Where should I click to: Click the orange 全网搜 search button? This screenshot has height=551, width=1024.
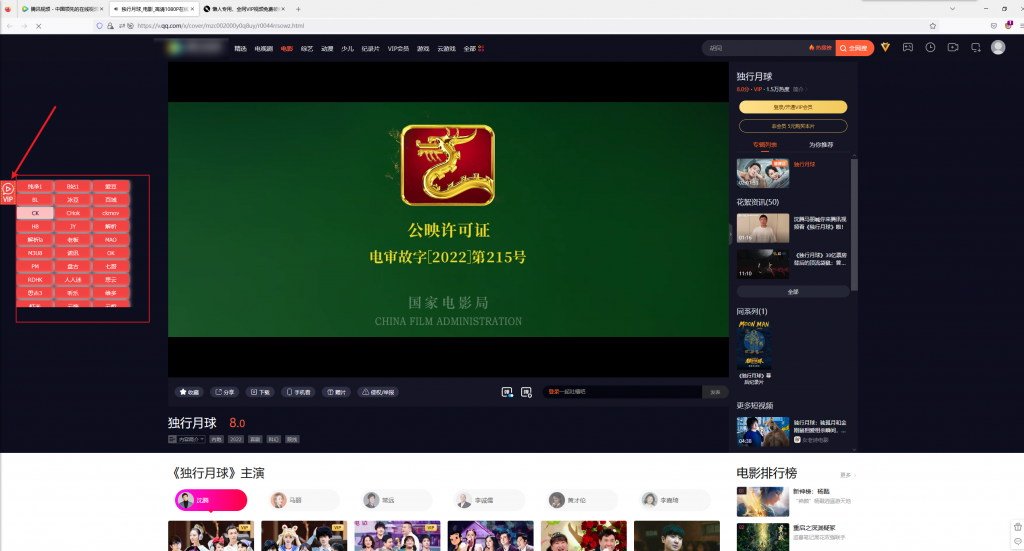[854, 48]
